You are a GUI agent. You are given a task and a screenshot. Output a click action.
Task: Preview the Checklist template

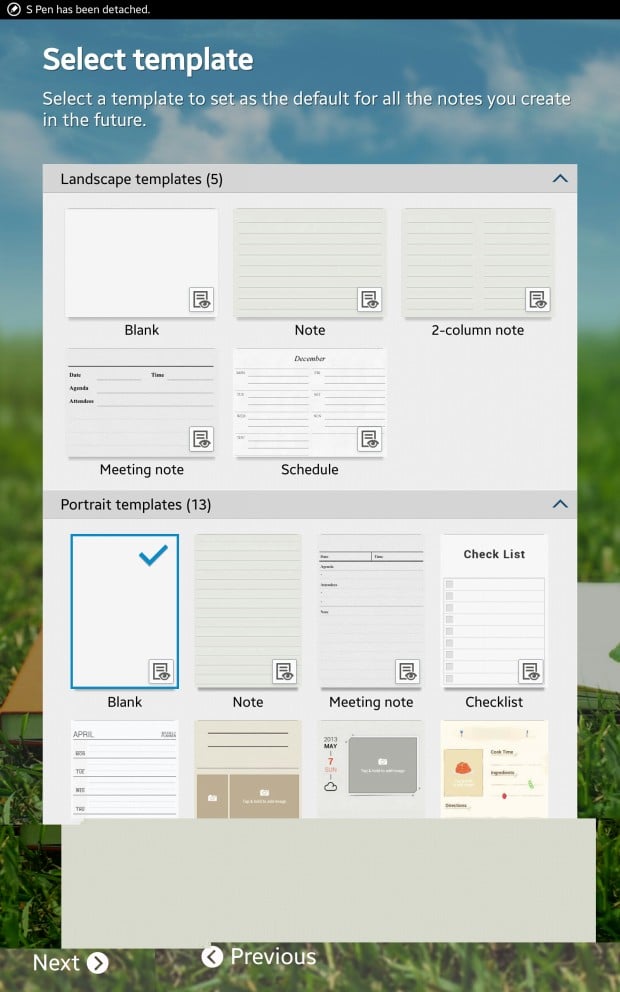[531, 671]
